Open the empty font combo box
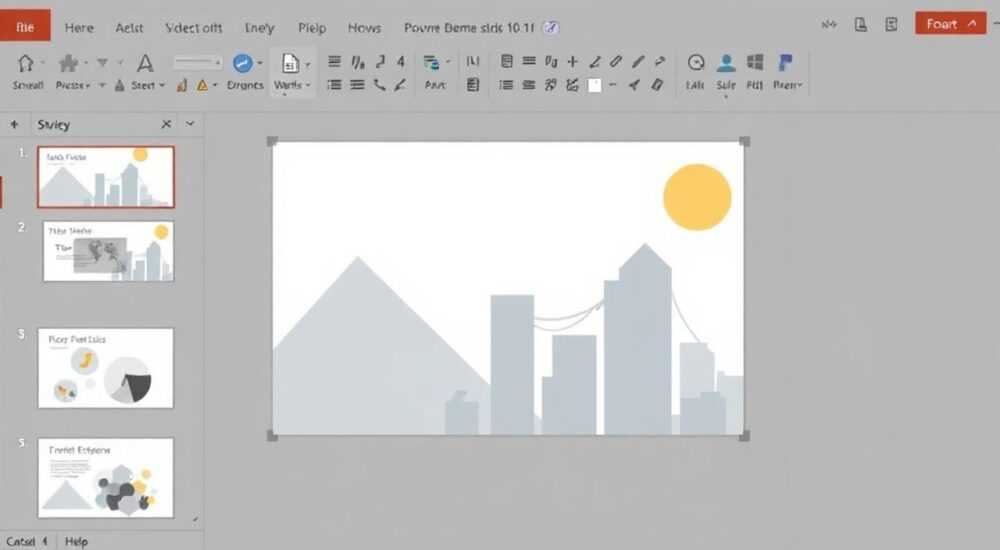Image resolution: width=1000 pixels, height=550 pixels. tap(198, 63)
